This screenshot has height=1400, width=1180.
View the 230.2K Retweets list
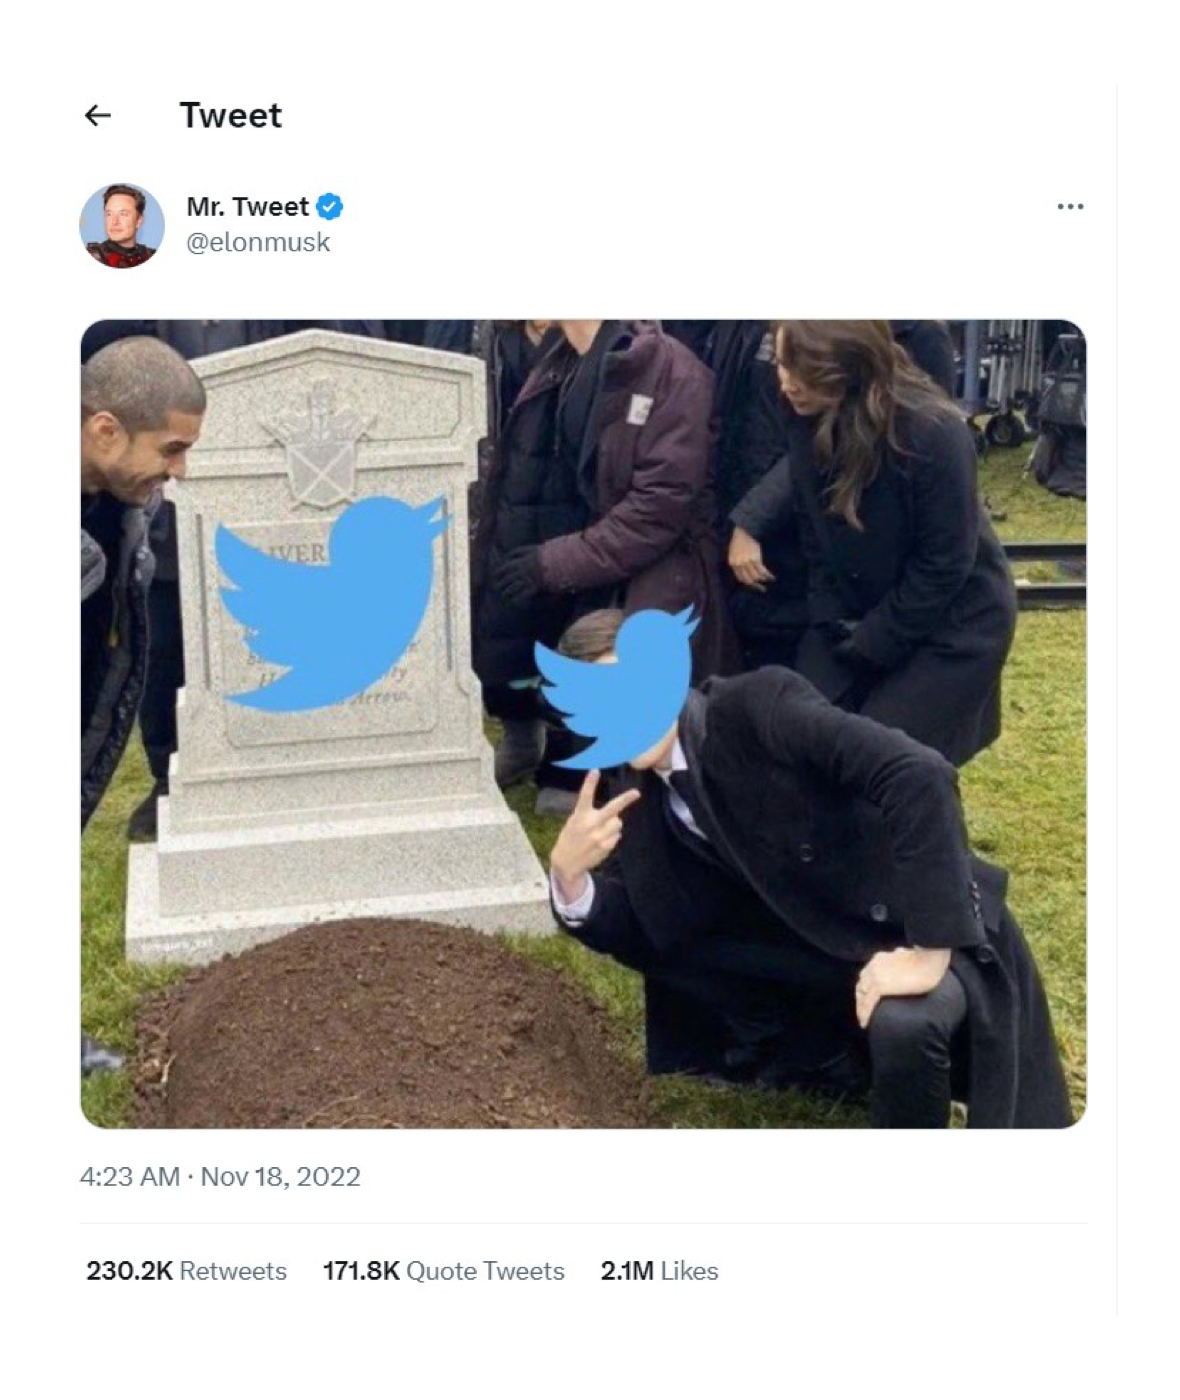[x=186, y=1271]
